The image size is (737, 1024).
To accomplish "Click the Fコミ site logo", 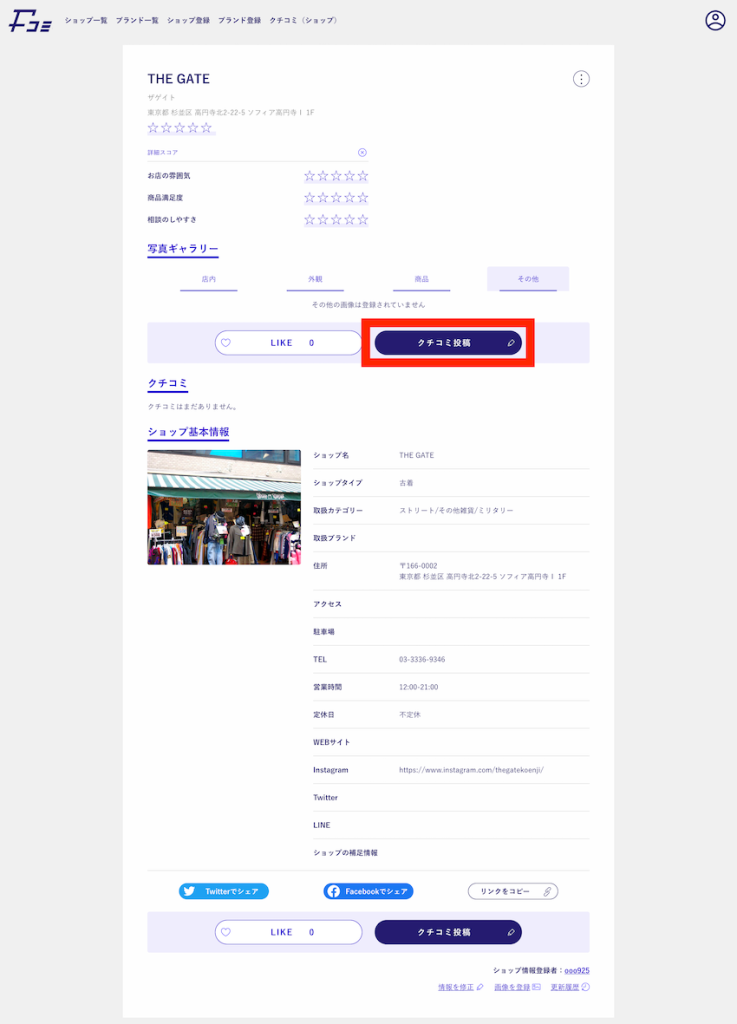I will click(30, 21).
